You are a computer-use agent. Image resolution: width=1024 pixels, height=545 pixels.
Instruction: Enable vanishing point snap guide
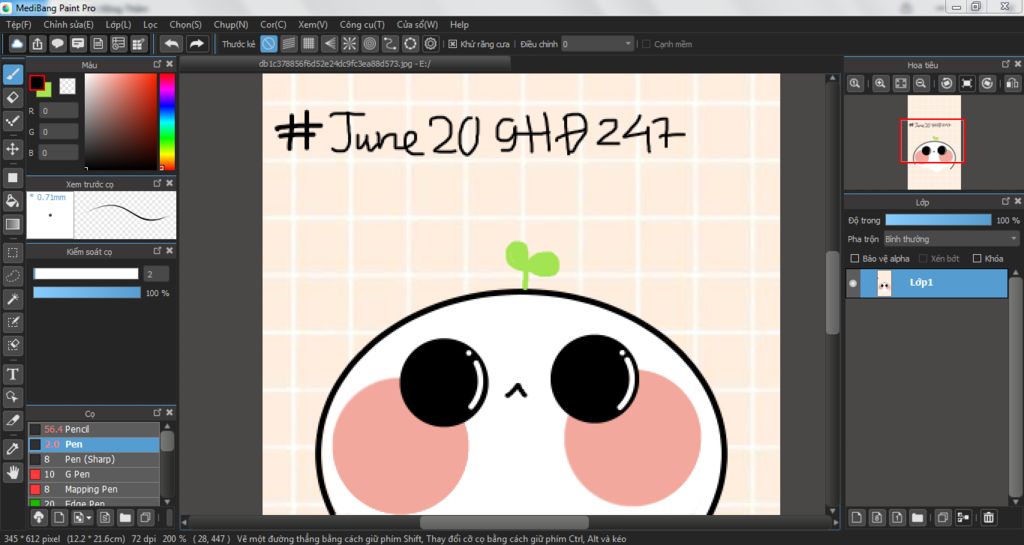(x=329, y=44)
